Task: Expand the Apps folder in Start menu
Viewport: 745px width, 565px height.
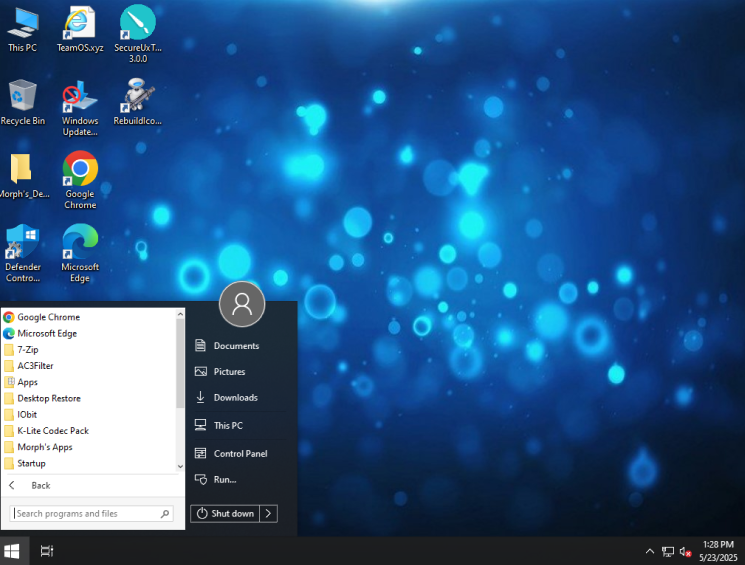Action: coord(88,382)
